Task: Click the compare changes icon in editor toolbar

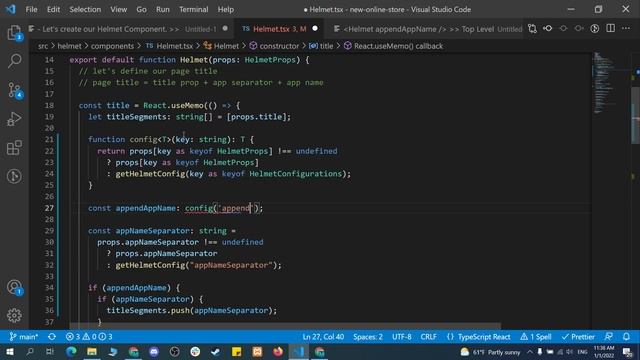Action: [532, 29]
